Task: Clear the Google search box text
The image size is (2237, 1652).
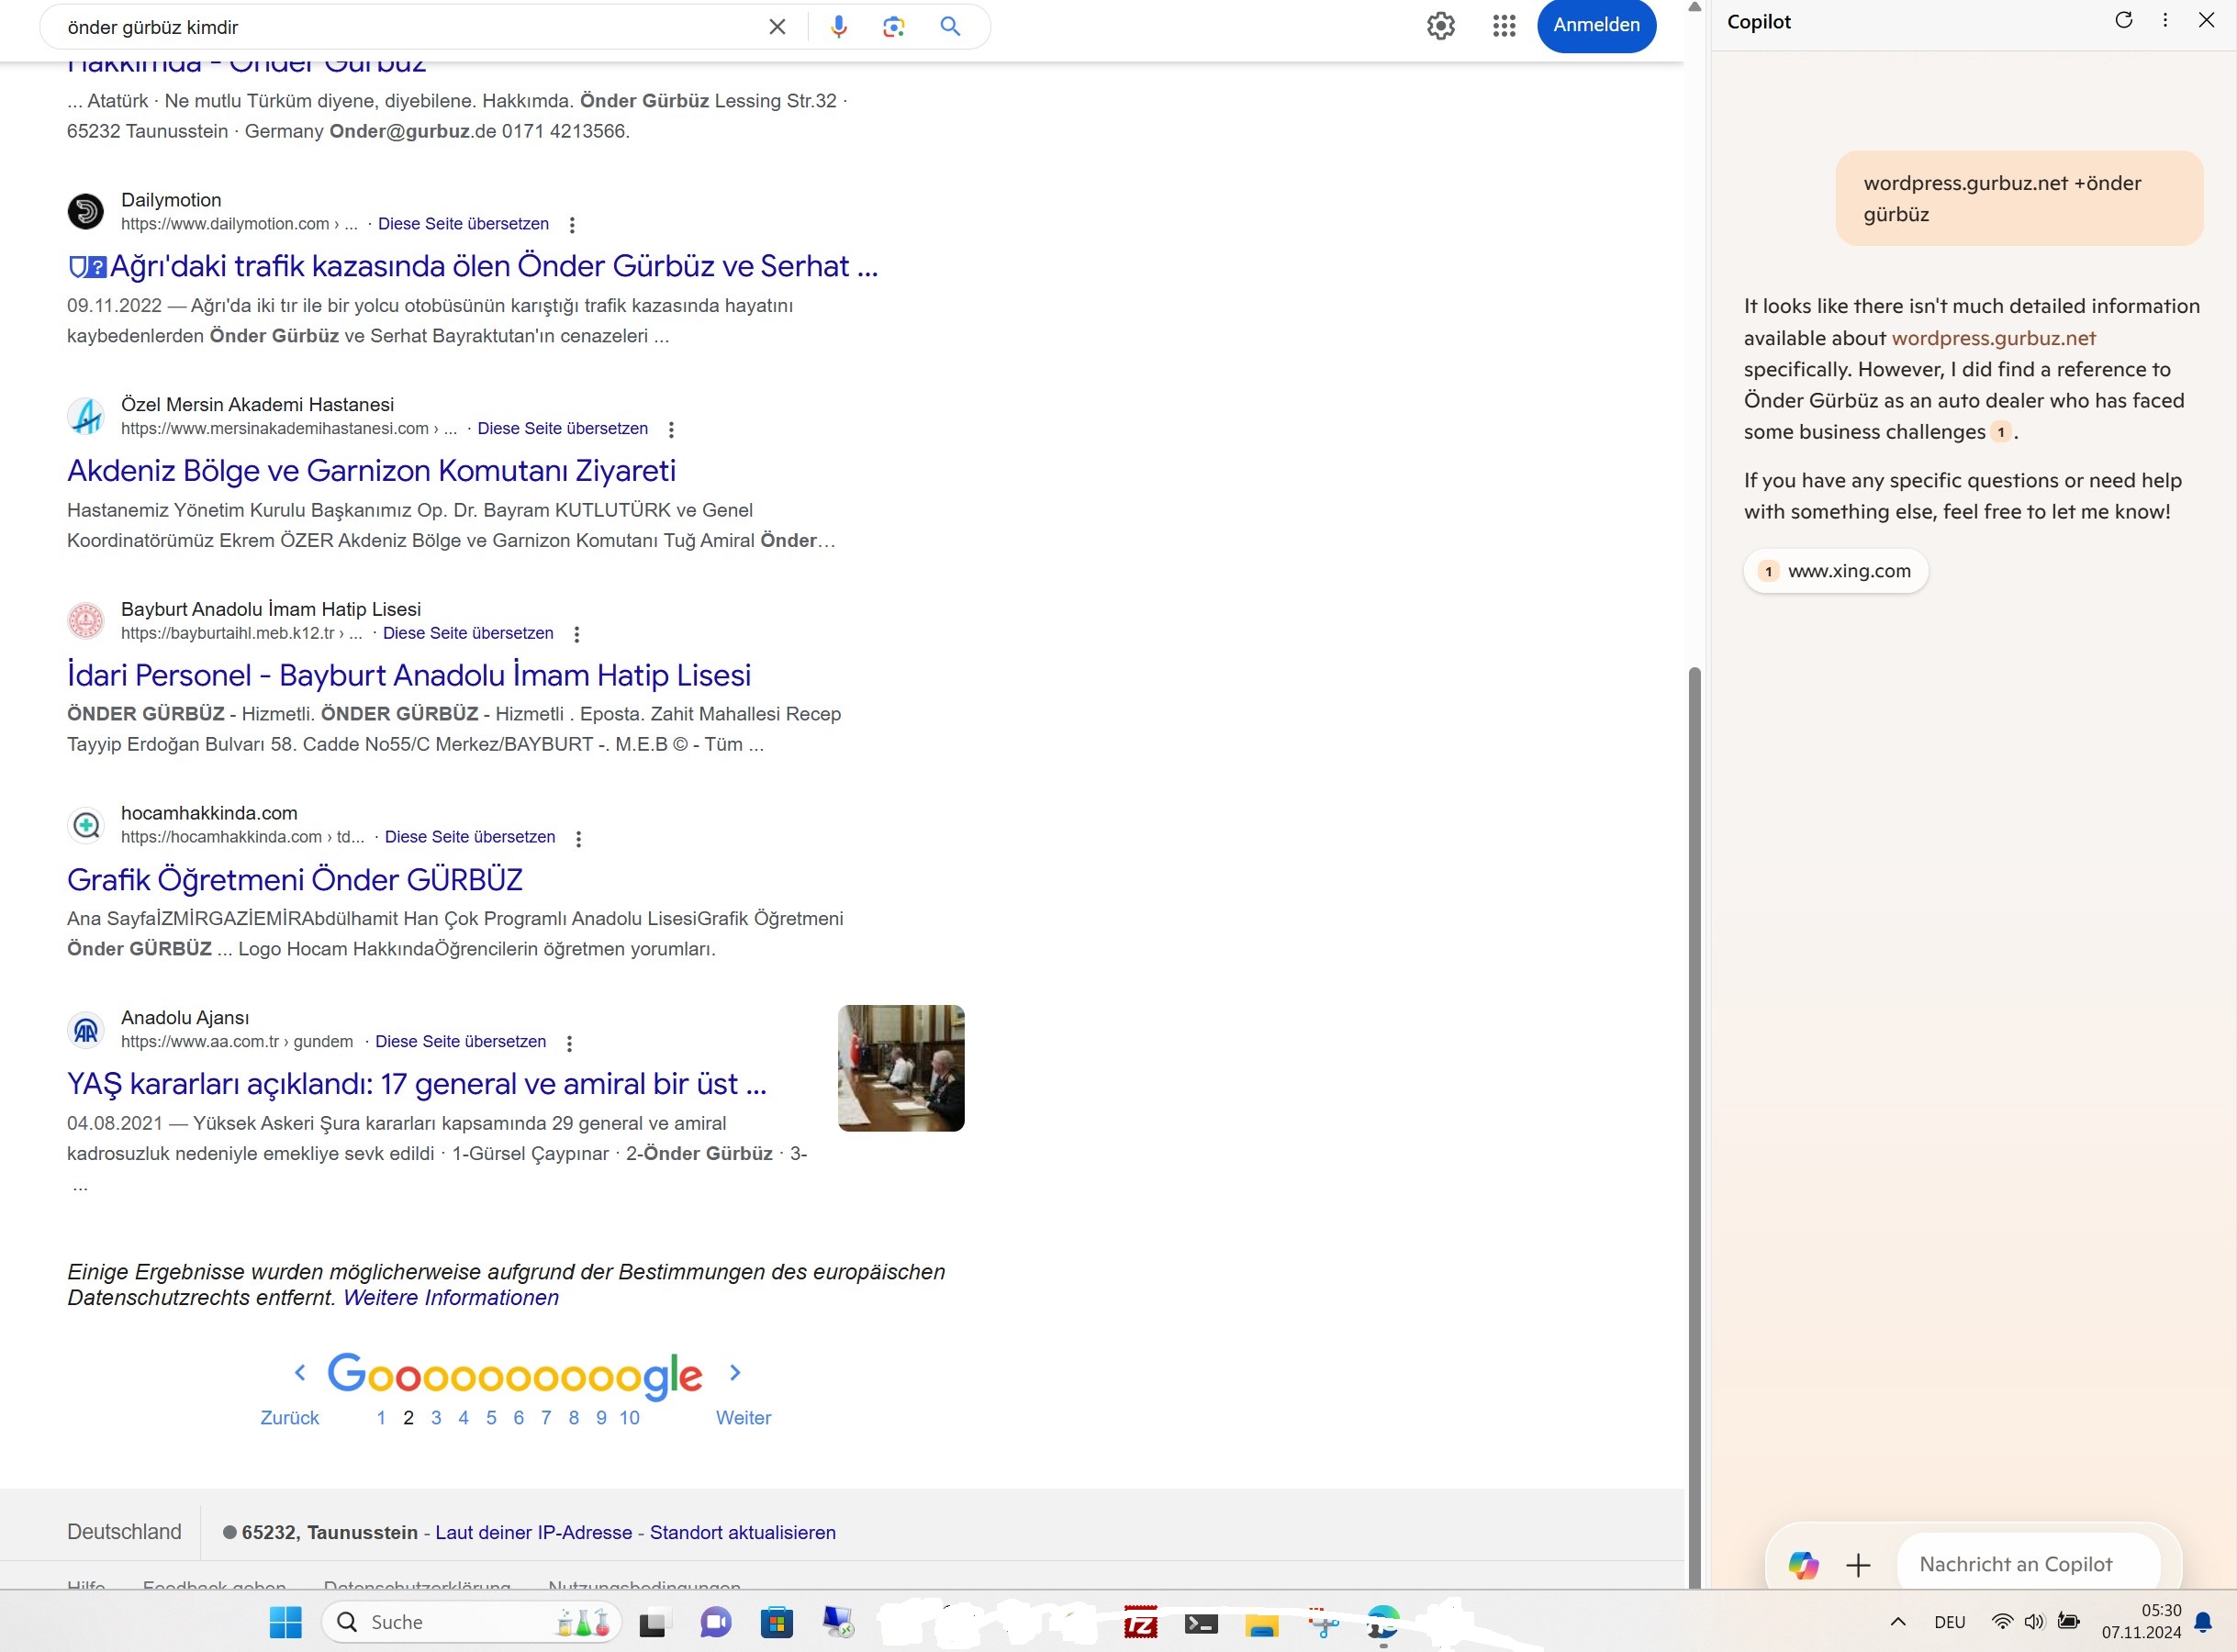Action: [777, 27]
